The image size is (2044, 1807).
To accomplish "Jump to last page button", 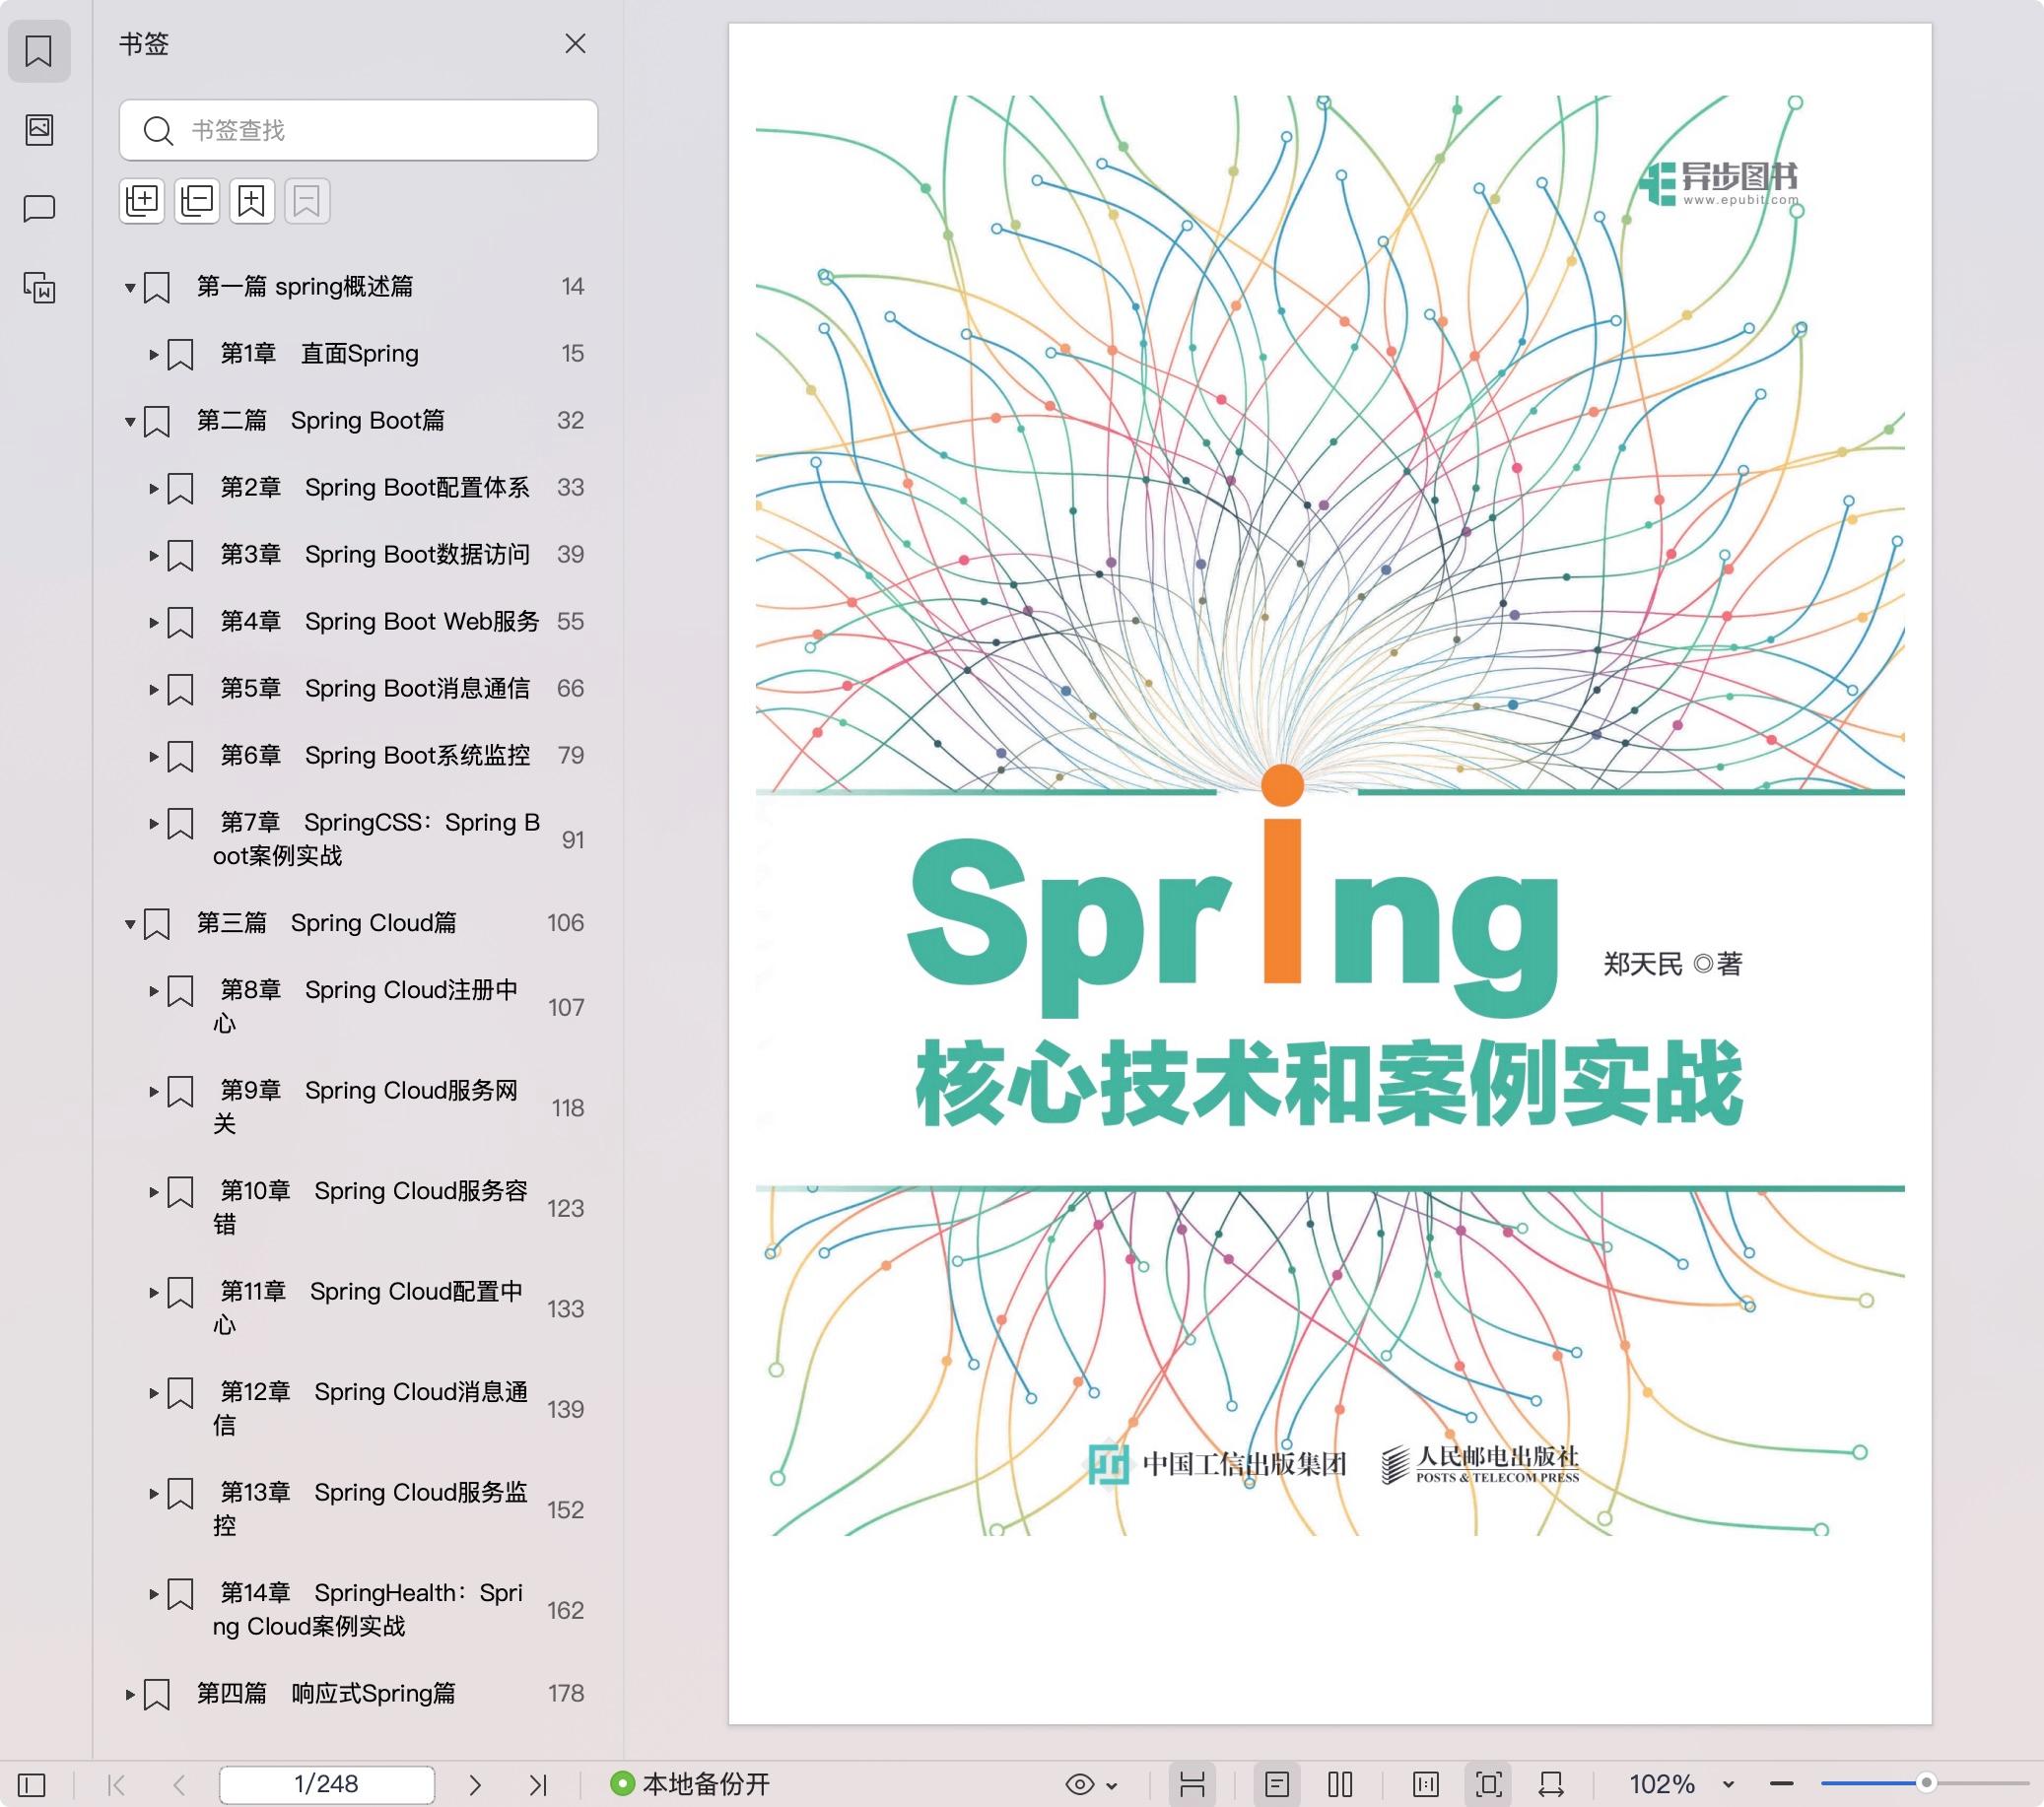I will (538, 1784).
